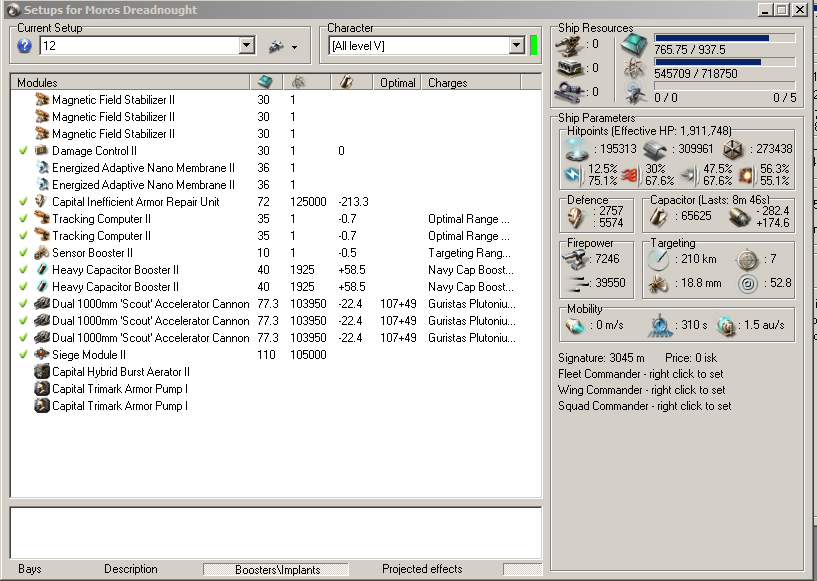This screenshot has width=817, height=581.
Task: Click the Price: 0 isk text
Action: click(691, 358)
